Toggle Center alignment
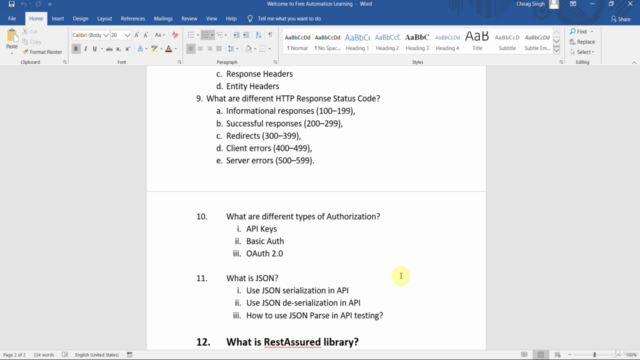 (200, 49)
